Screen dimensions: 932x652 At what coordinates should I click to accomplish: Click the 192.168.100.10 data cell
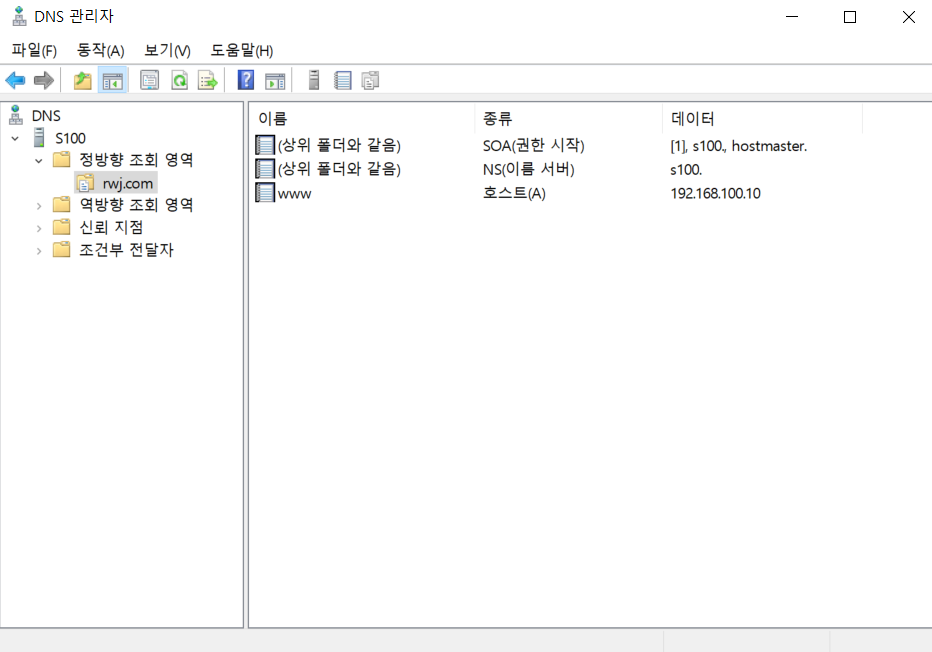point(715,193)
